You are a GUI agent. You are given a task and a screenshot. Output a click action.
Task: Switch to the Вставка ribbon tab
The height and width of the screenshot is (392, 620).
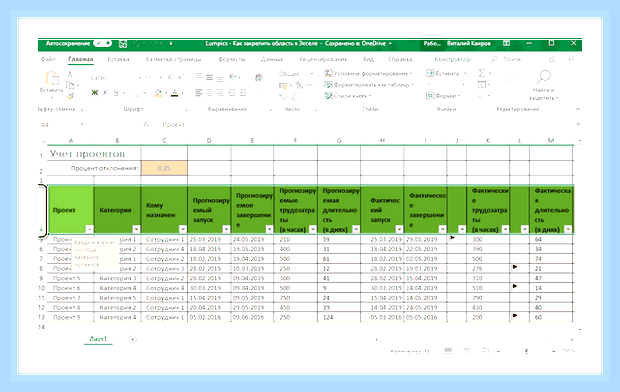(x=118, y=59)
